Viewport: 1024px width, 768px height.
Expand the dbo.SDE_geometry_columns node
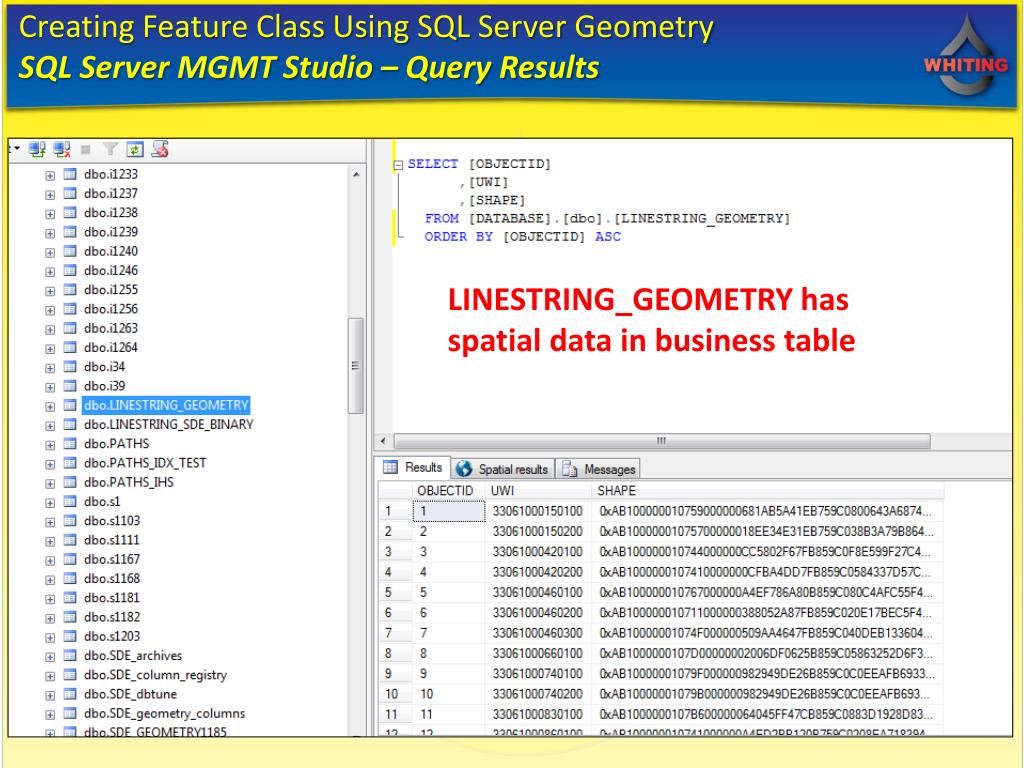50,715
